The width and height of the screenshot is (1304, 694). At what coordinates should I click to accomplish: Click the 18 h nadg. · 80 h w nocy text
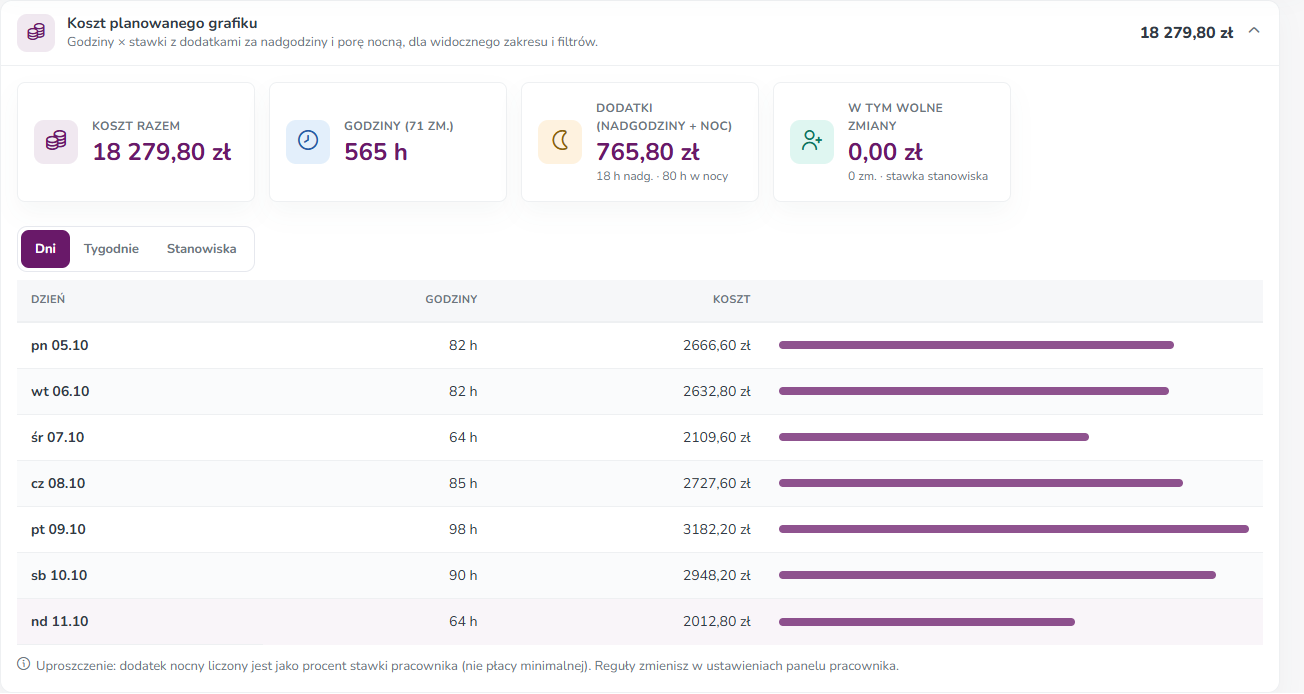(x=662, y=176)
